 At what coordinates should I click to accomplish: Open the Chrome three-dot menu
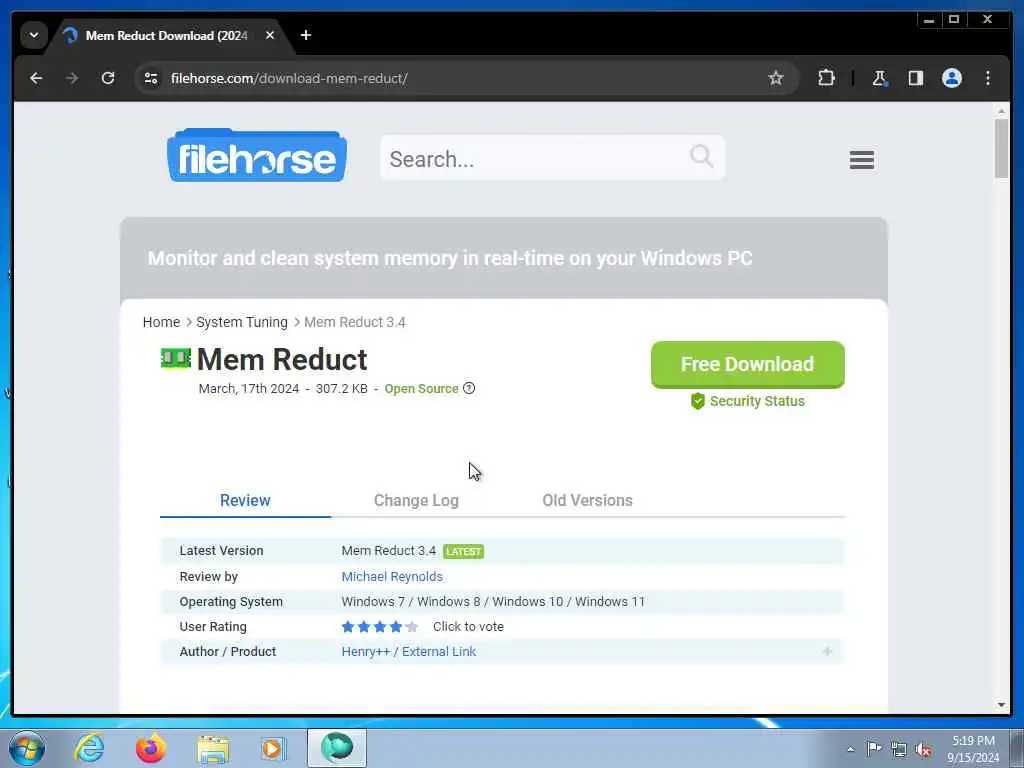pyautogui.click(x=987, y=78)
